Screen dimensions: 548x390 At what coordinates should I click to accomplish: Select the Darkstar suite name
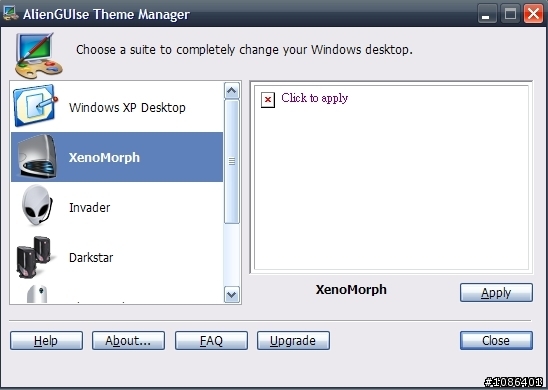[x=91, y=258]
